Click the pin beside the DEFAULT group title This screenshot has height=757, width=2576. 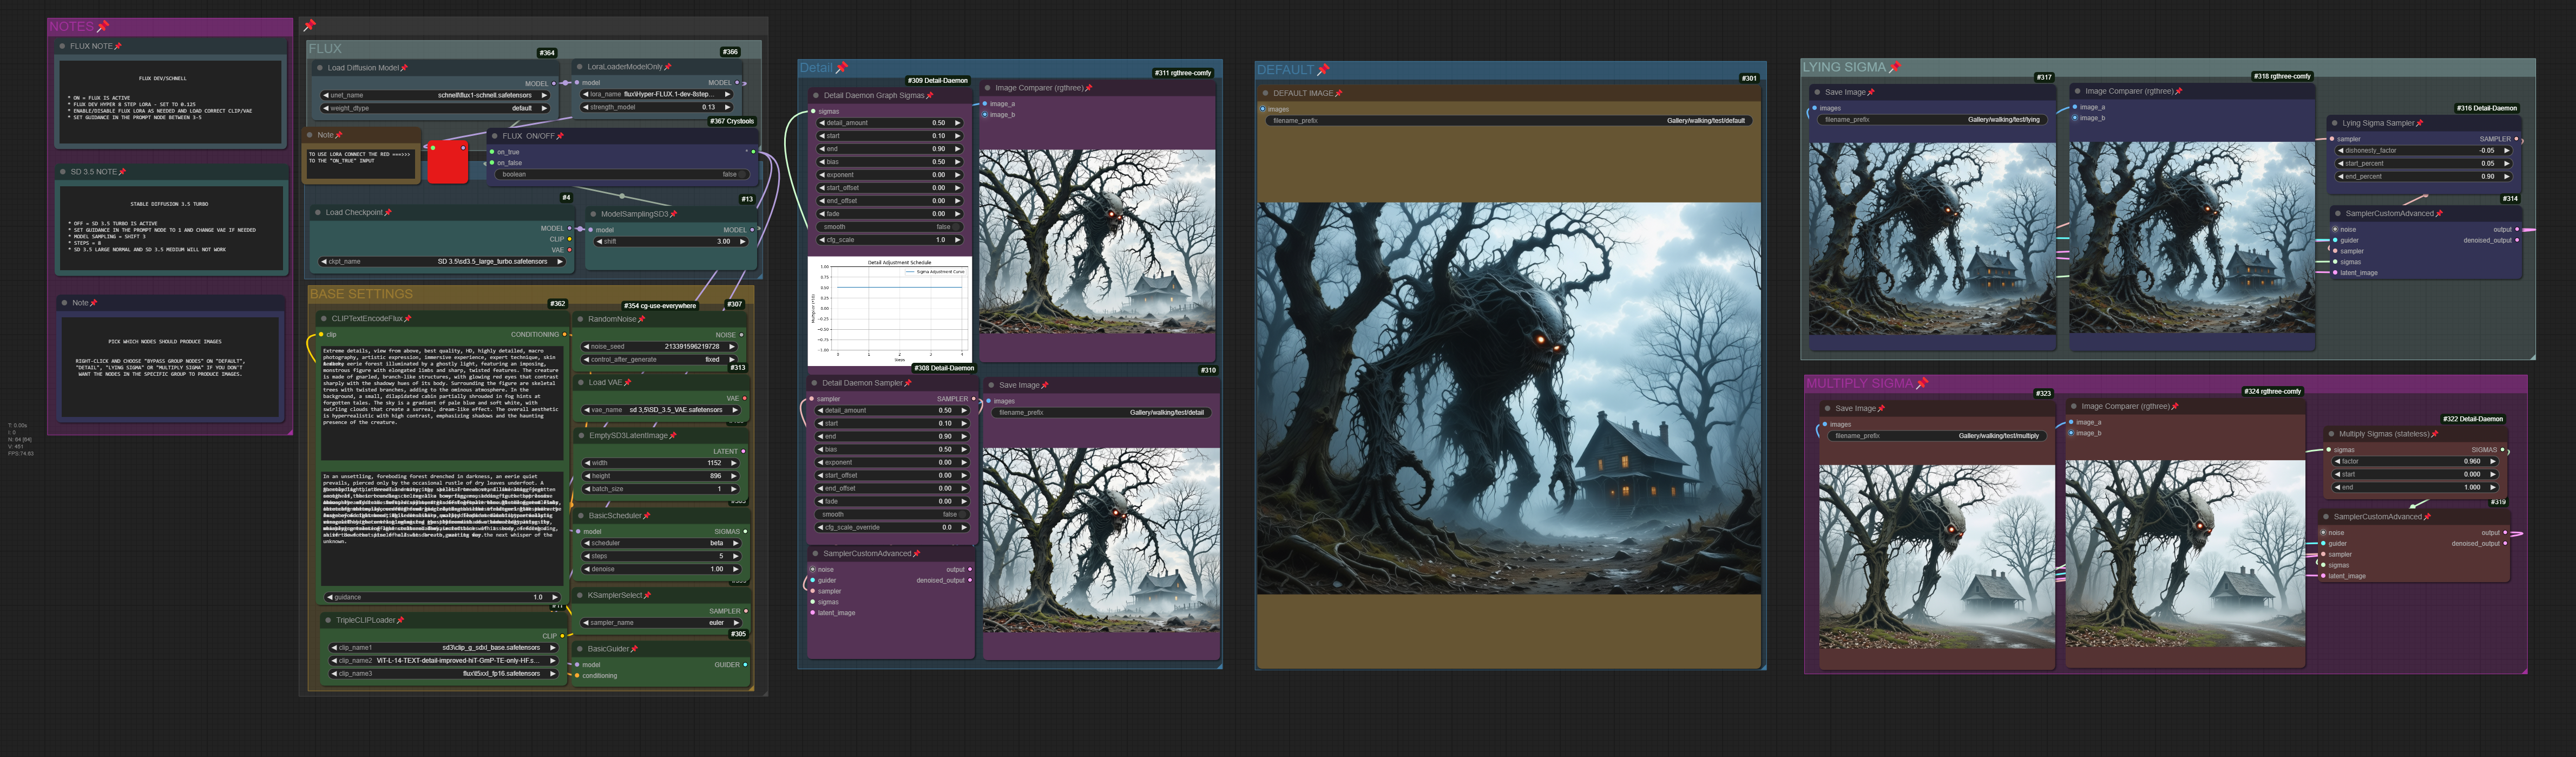coord(1323,70)
